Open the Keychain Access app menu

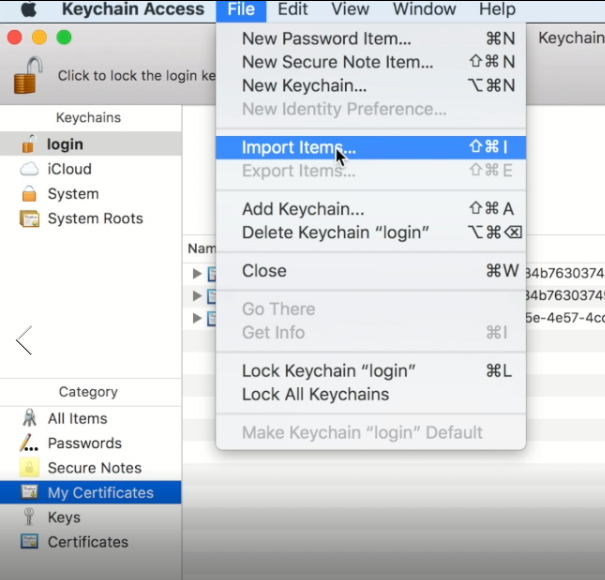click(133, 9)
